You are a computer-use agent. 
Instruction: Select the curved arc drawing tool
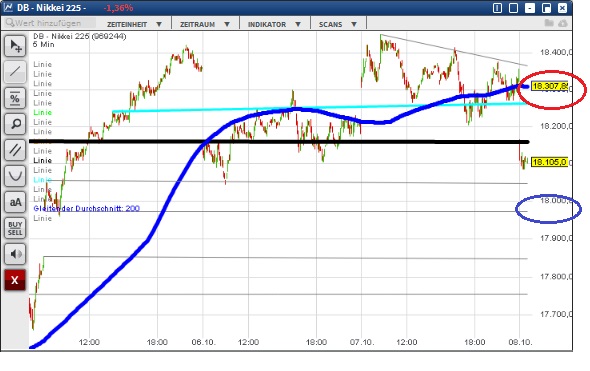[15, 176]
